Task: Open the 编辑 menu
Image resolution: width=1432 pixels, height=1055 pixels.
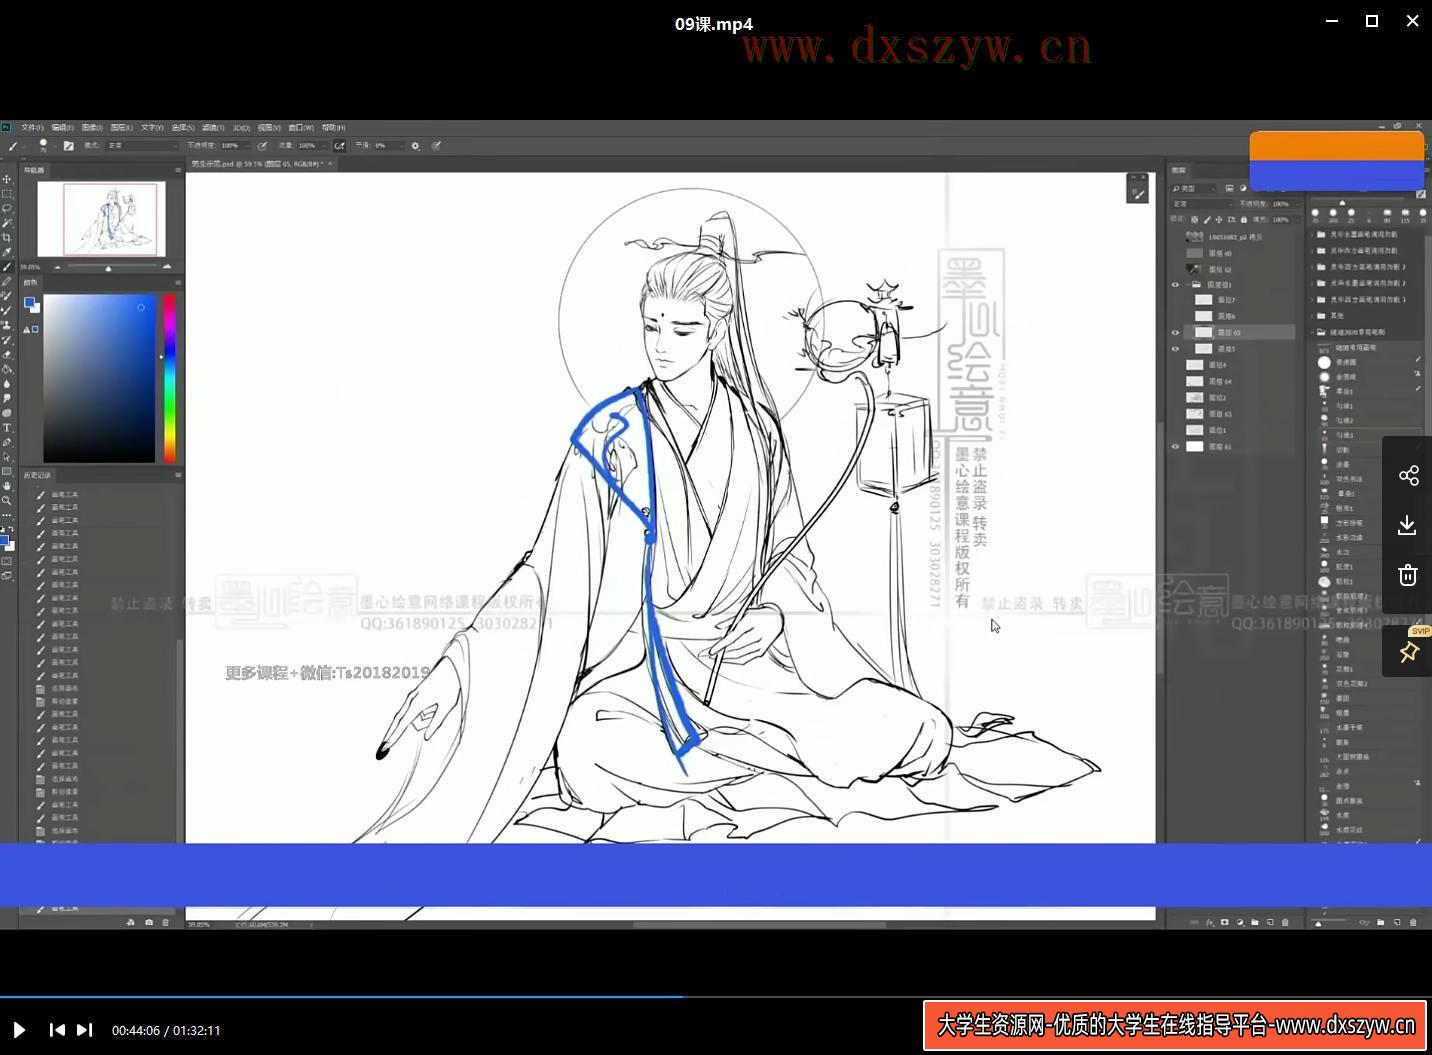Action: pyautogui.click(x=62, y=128)
